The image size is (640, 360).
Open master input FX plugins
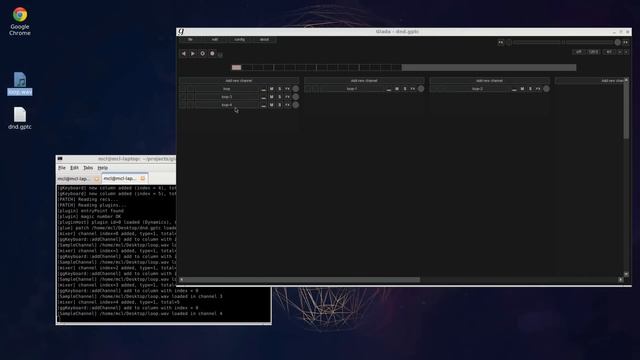(x=501, y=42)
